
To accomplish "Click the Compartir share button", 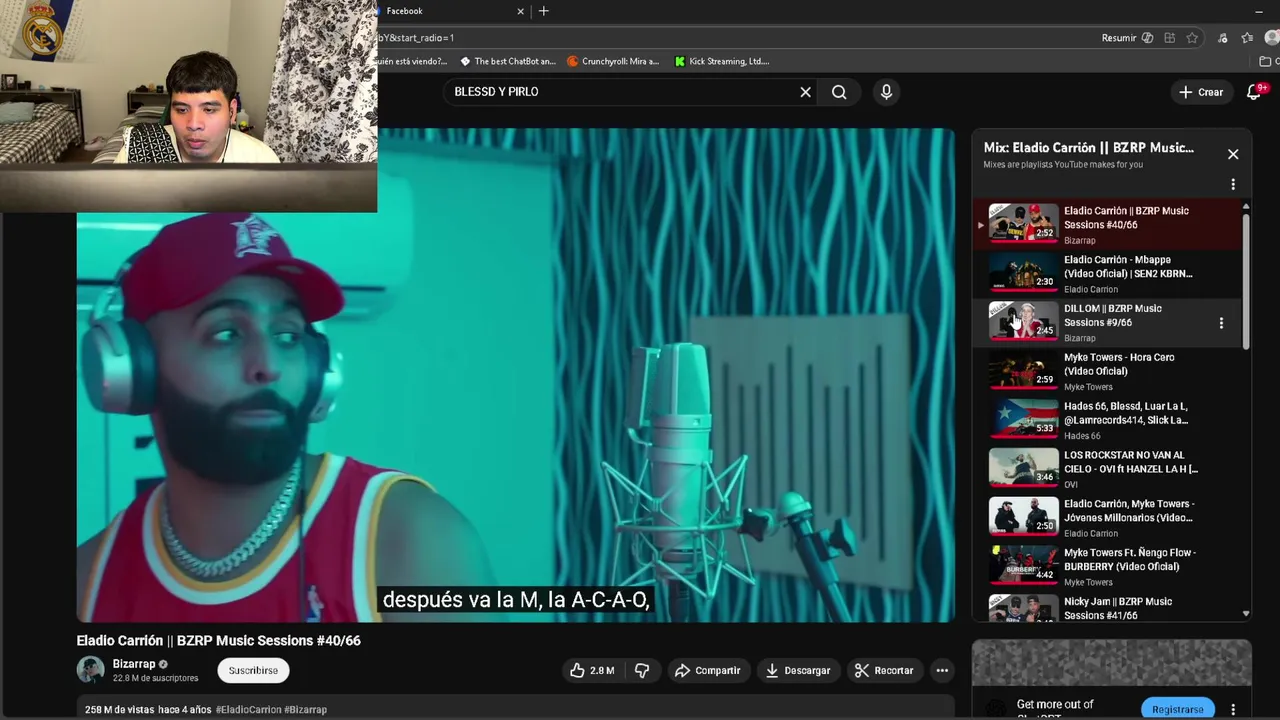I will (707, 670).
